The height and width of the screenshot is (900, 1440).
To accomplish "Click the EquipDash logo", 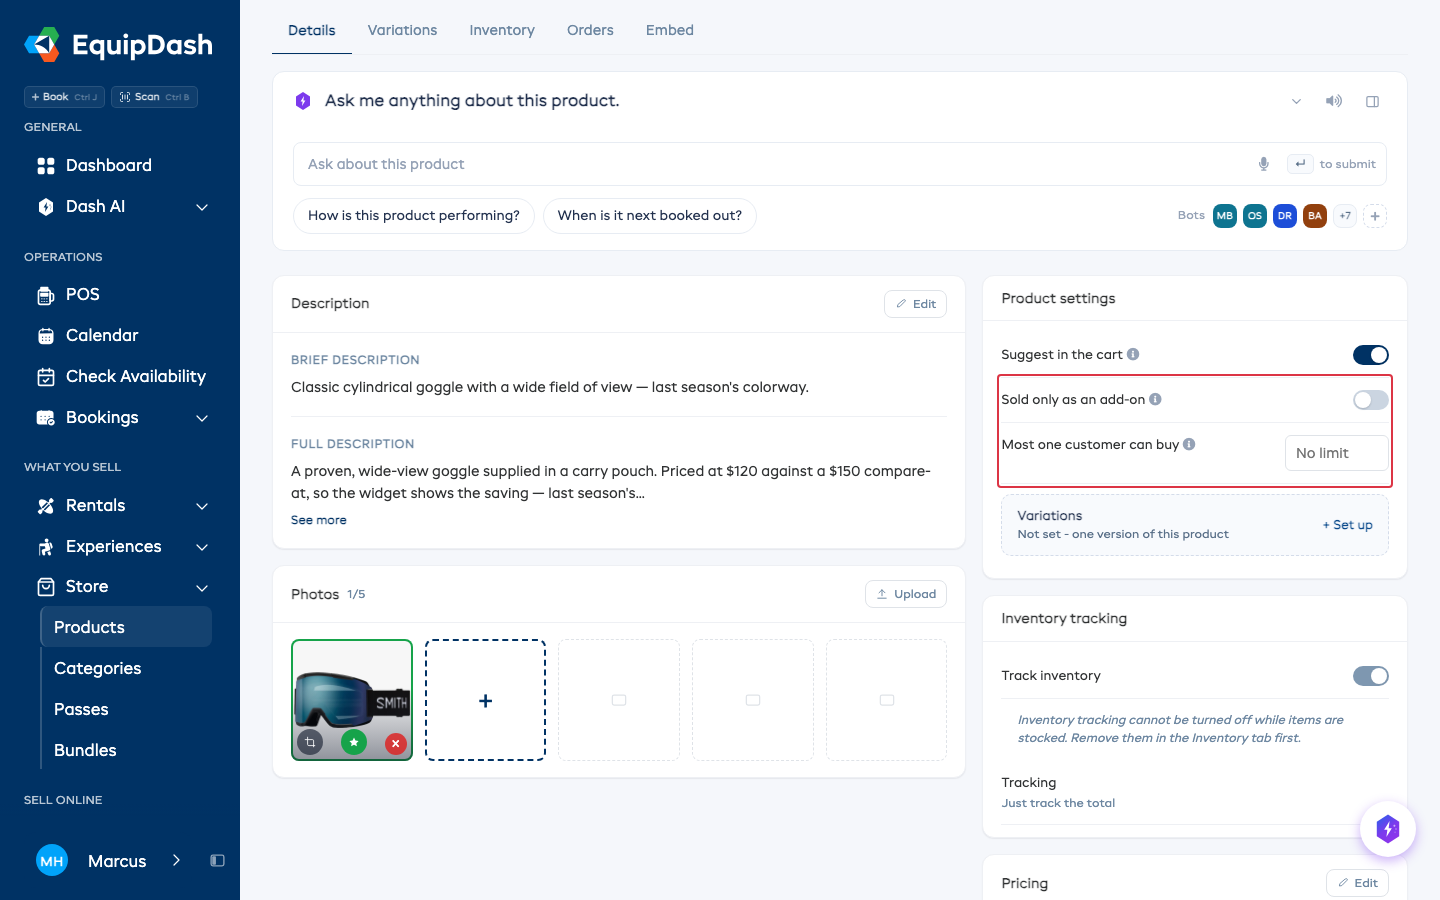I will (x=118, y=45).
